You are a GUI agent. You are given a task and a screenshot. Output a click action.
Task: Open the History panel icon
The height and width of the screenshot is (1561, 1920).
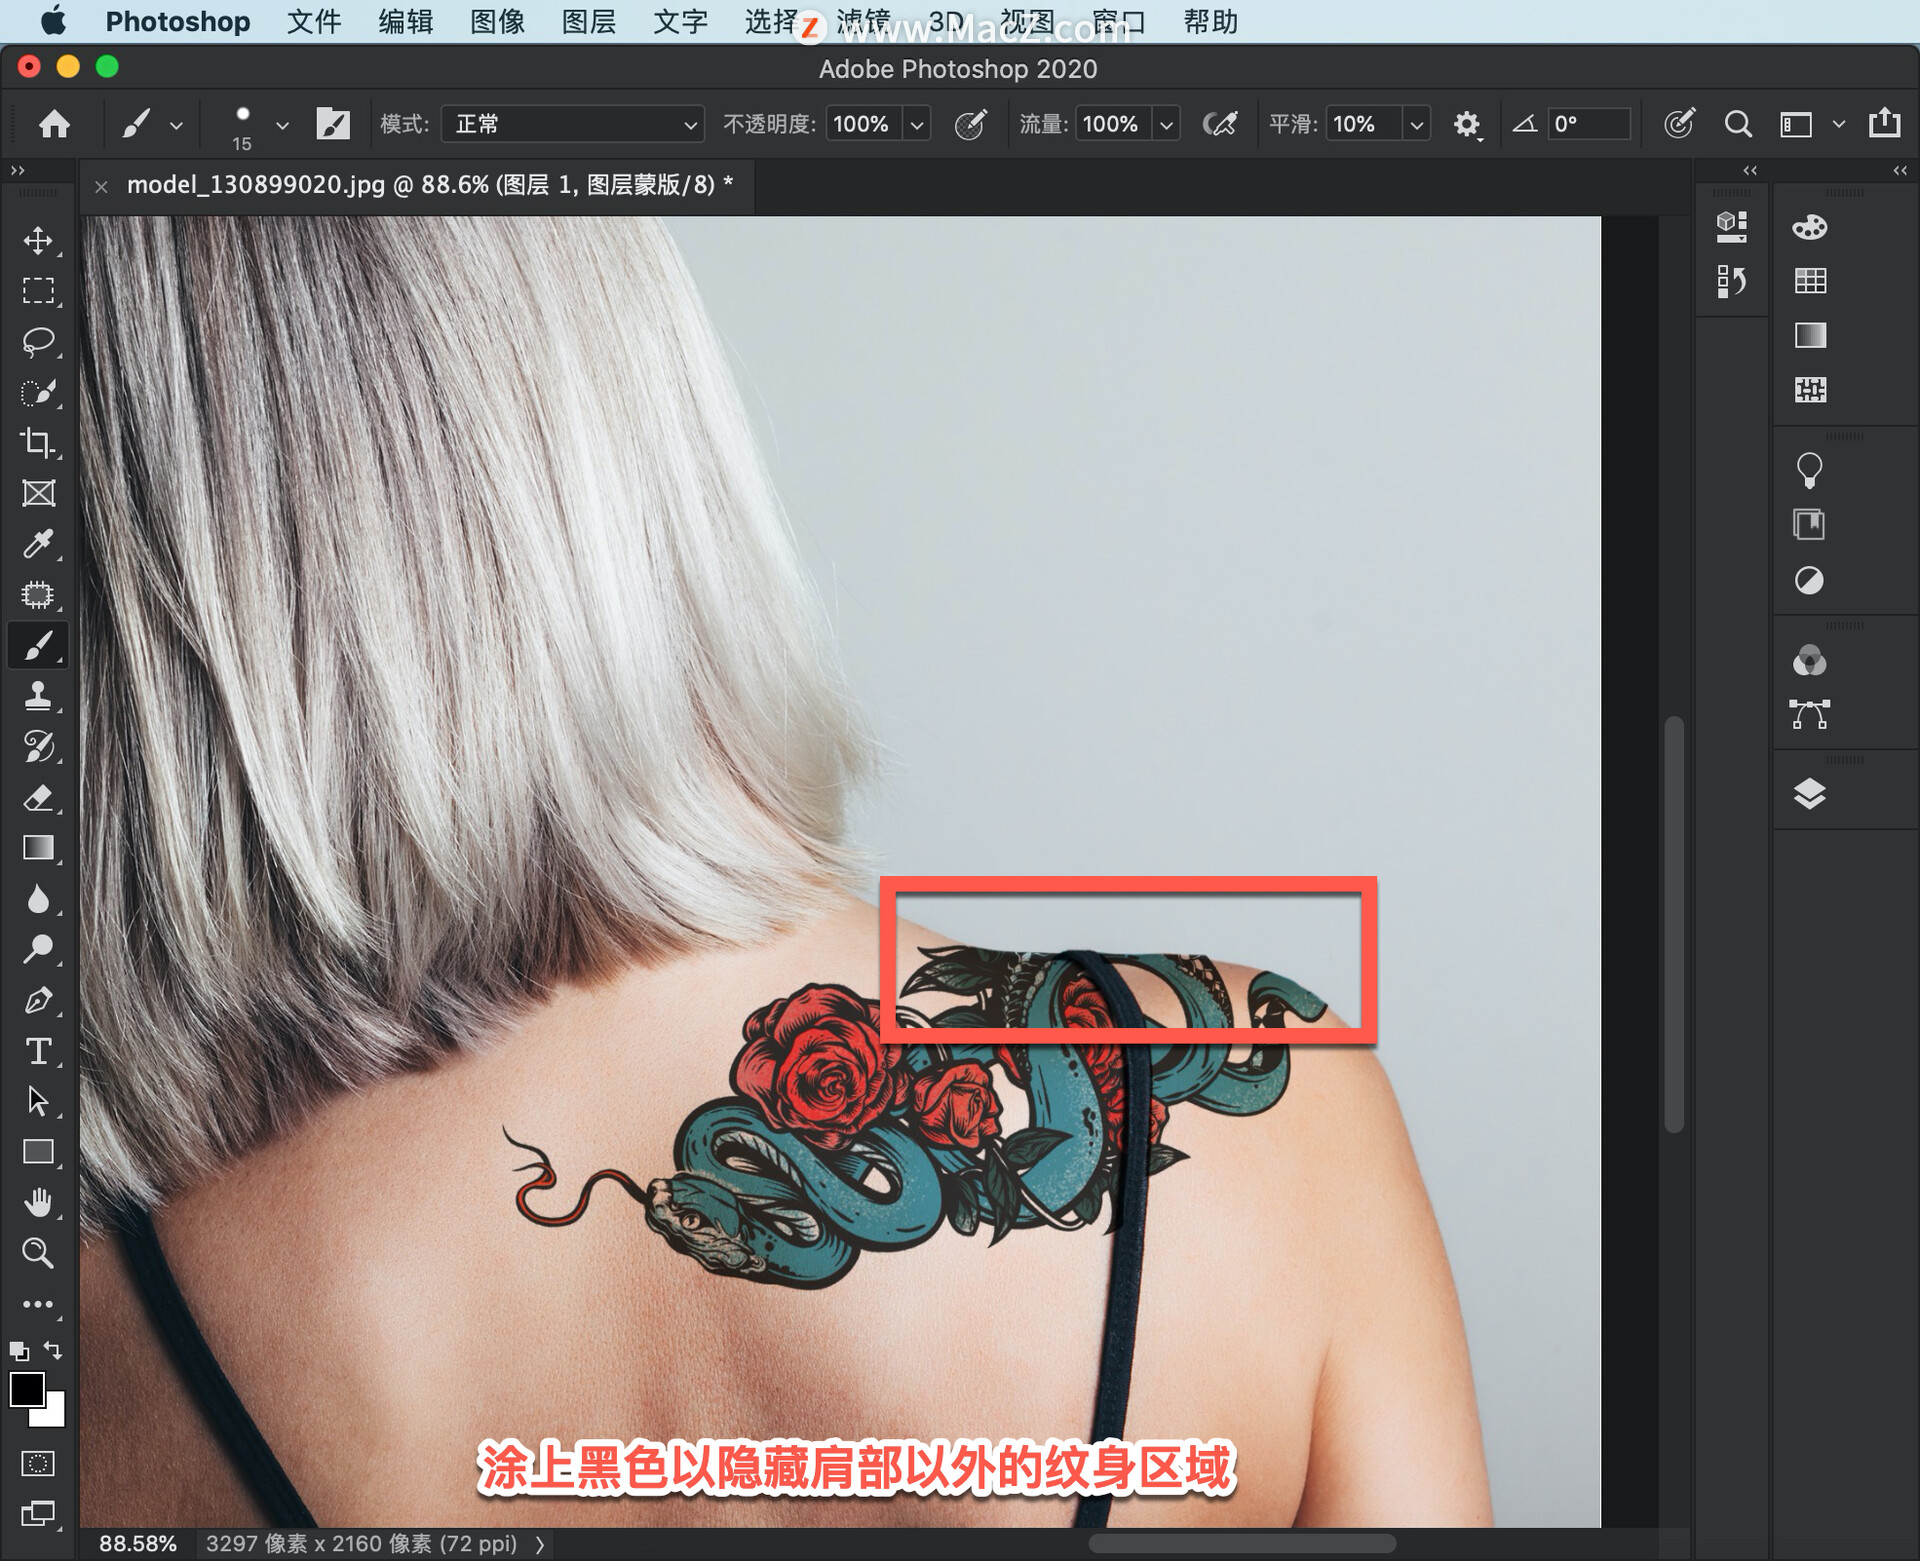pyautogui.click(x=1731, y=281)
